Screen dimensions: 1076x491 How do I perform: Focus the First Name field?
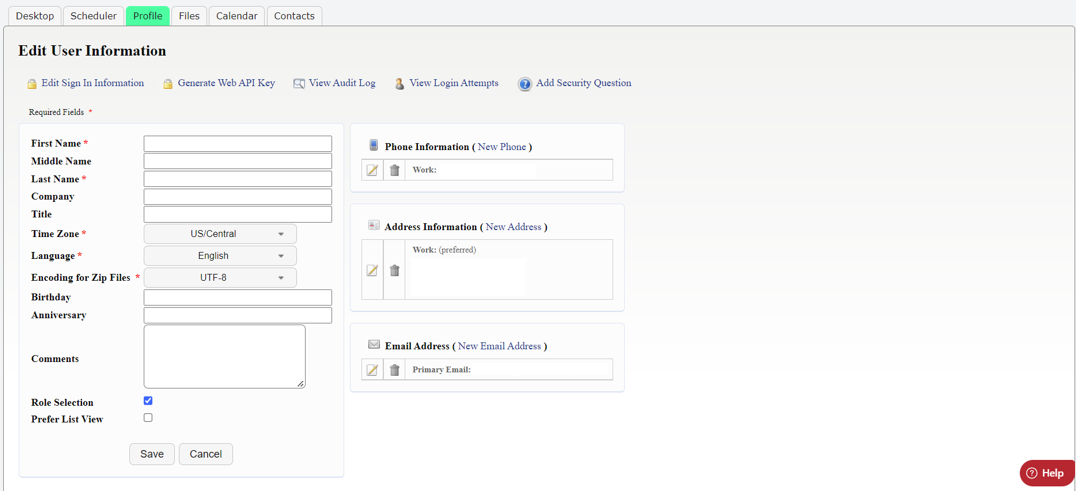(237, 143)
